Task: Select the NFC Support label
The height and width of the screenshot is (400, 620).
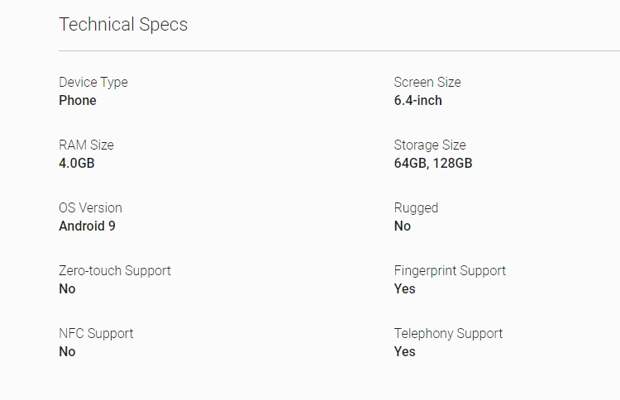Action: click(96, 334)
